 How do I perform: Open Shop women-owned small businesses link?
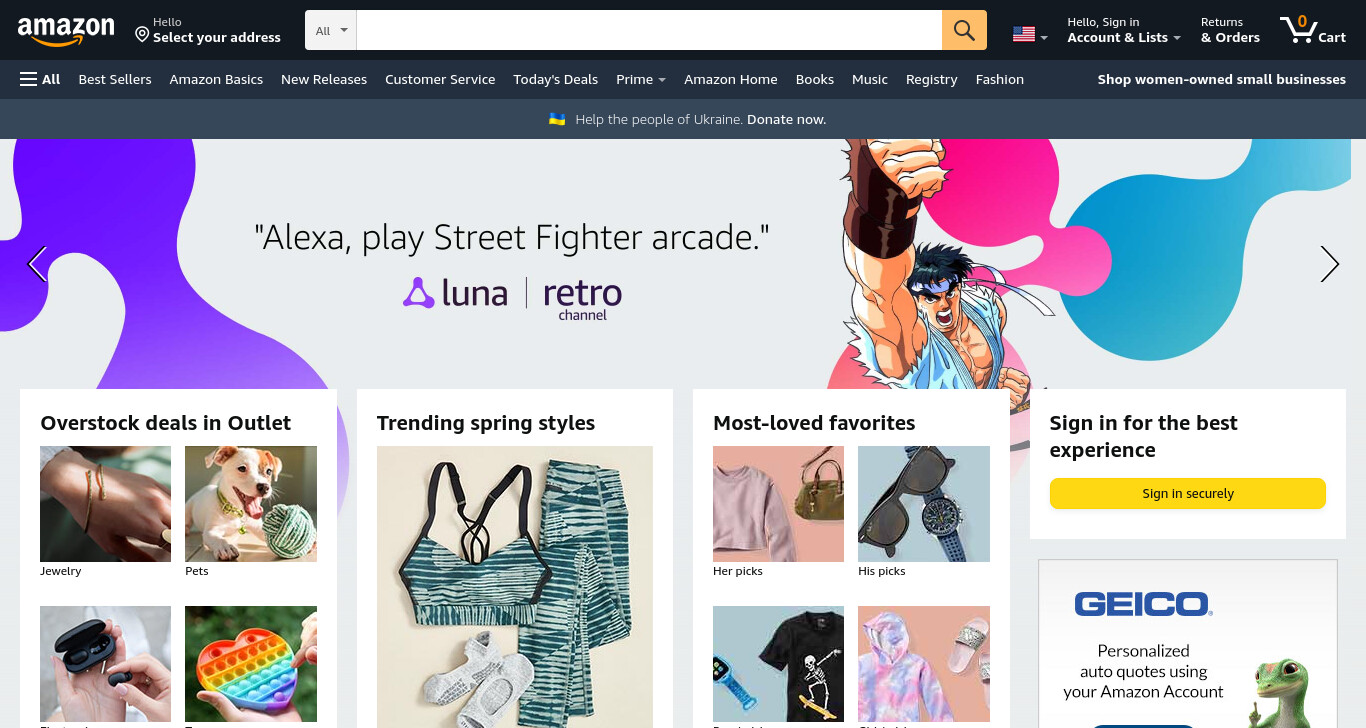point(1221,79)
